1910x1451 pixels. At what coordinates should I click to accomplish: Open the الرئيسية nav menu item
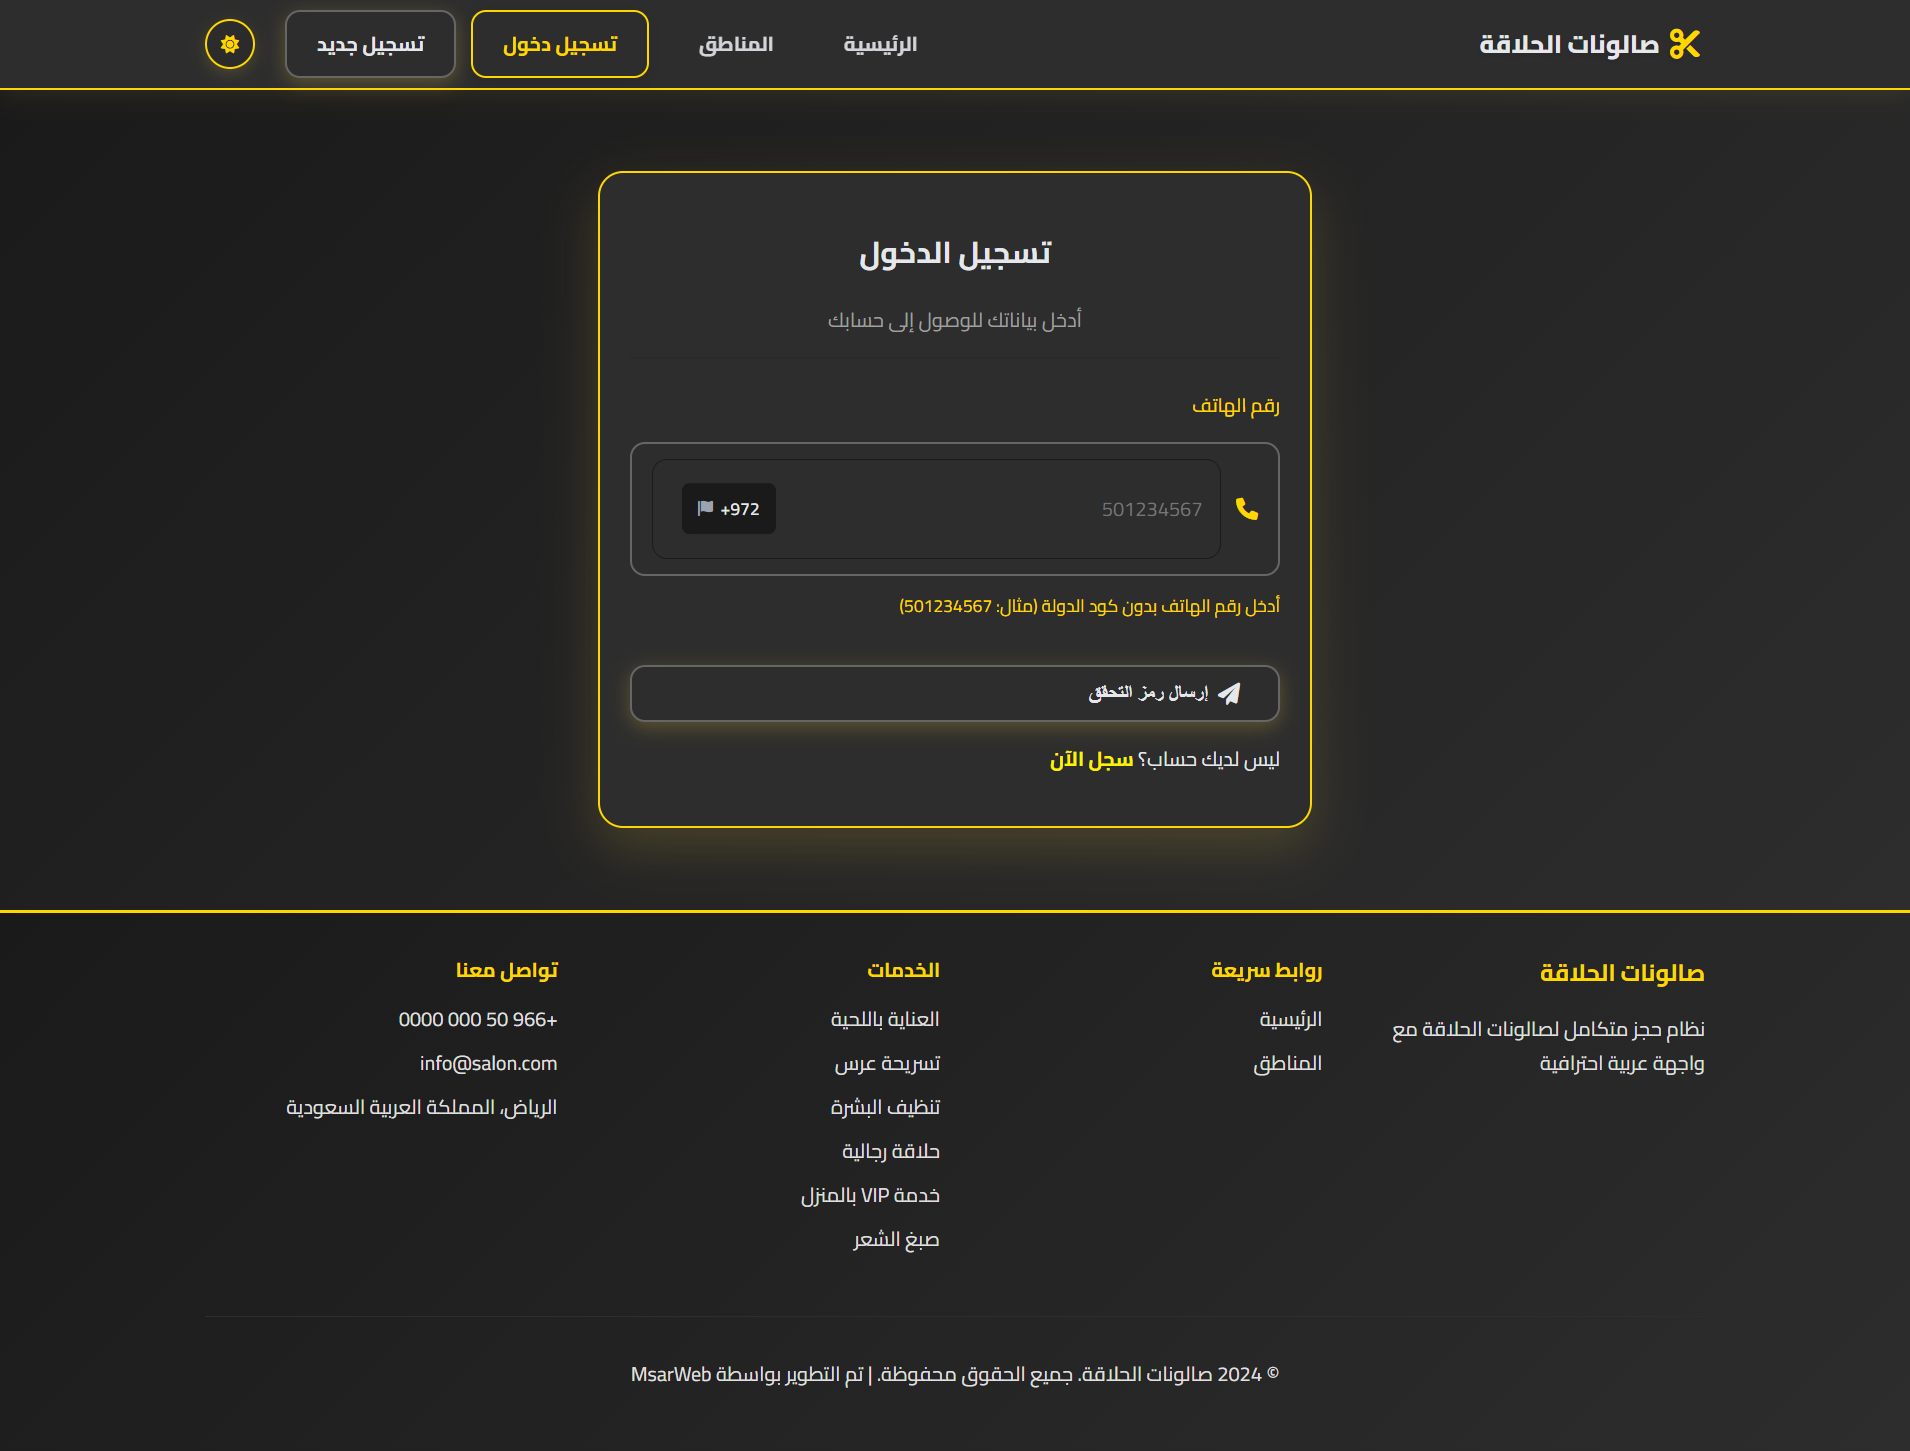pos(880,44)
